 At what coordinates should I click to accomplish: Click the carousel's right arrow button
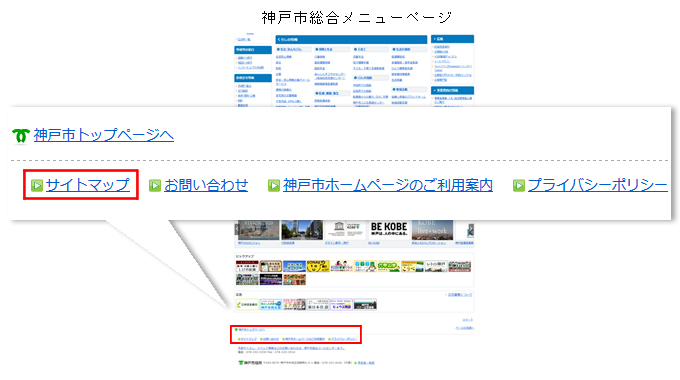471,229
